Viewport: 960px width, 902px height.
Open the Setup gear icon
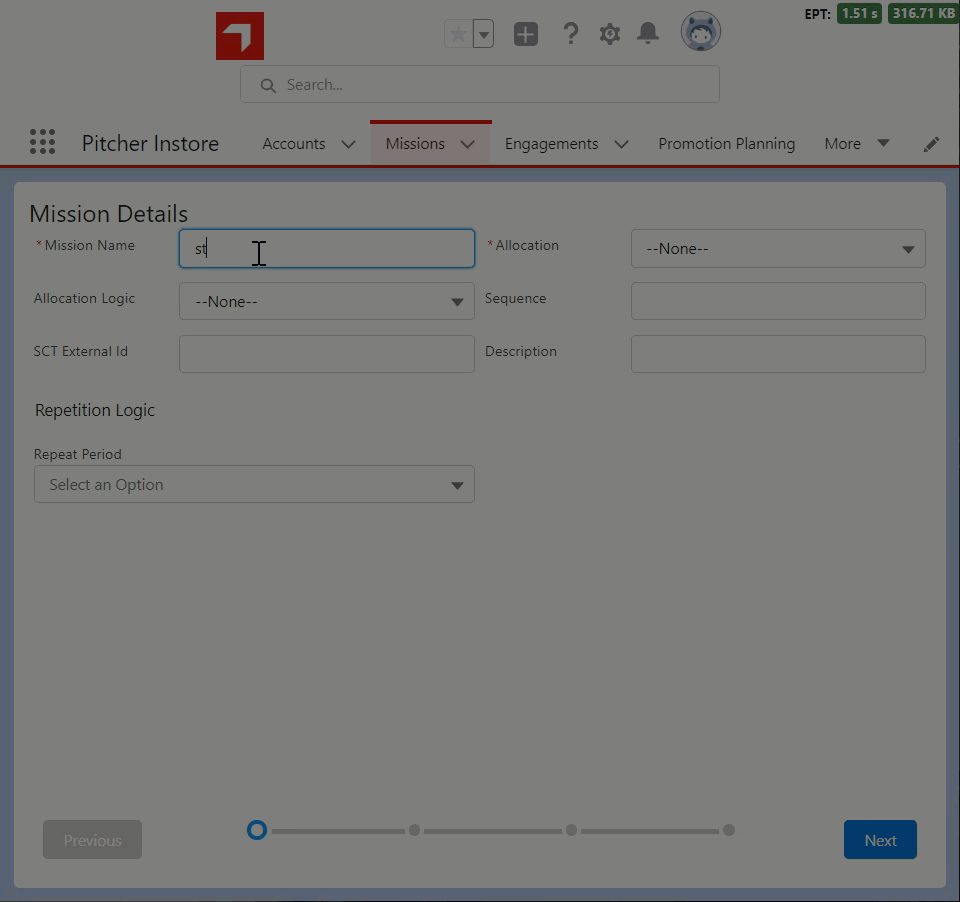tap(610, 34)
